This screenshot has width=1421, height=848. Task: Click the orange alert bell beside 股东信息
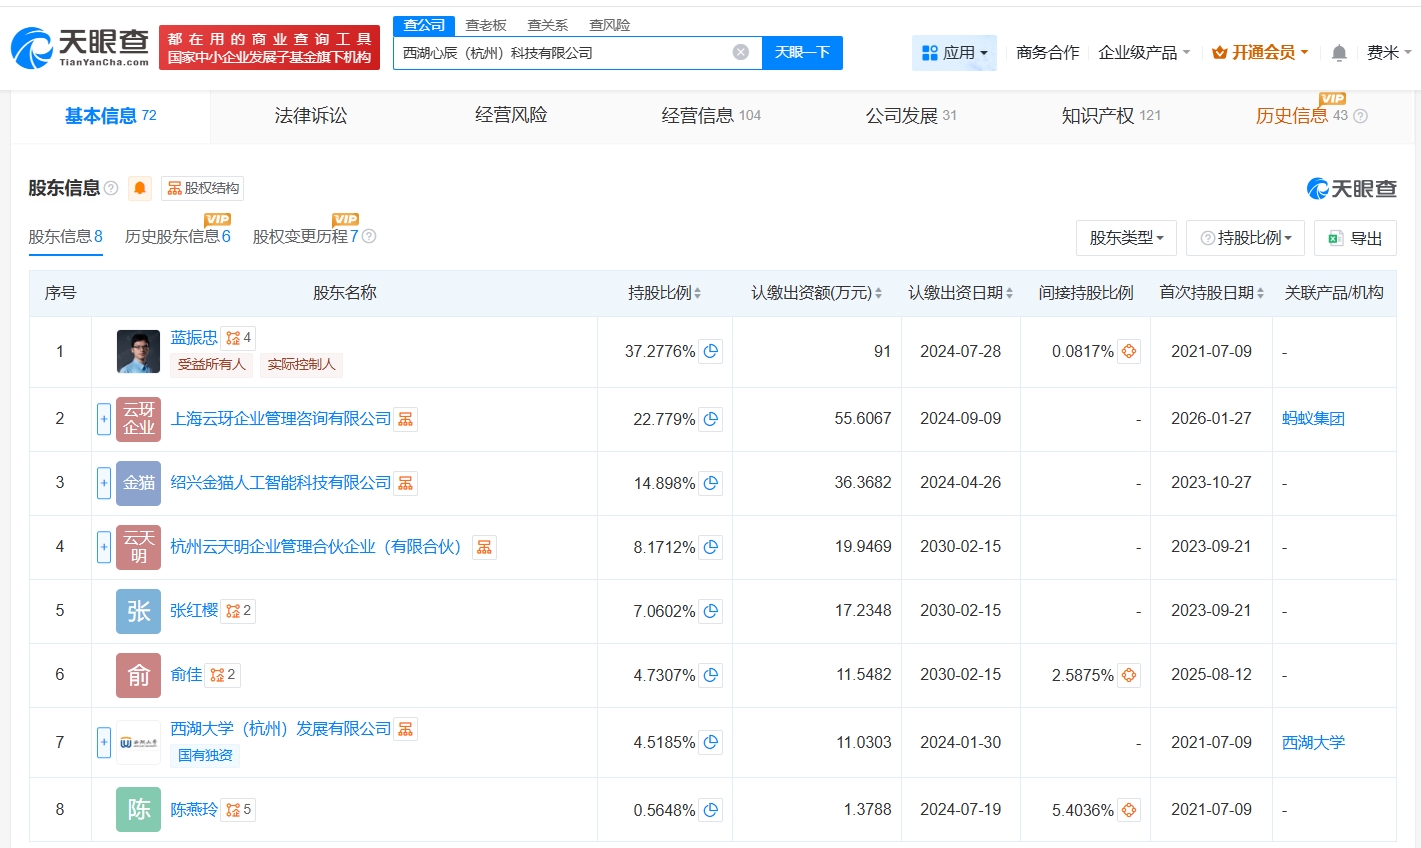pyautogui.click(x=140, y=188)
